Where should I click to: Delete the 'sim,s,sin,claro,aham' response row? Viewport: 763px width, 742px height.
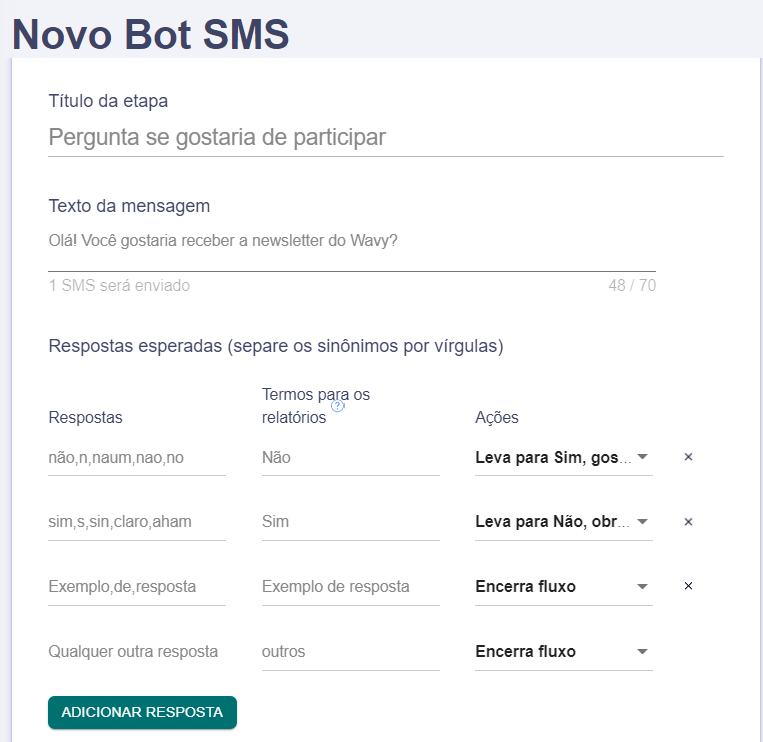[x=688, y=522]
